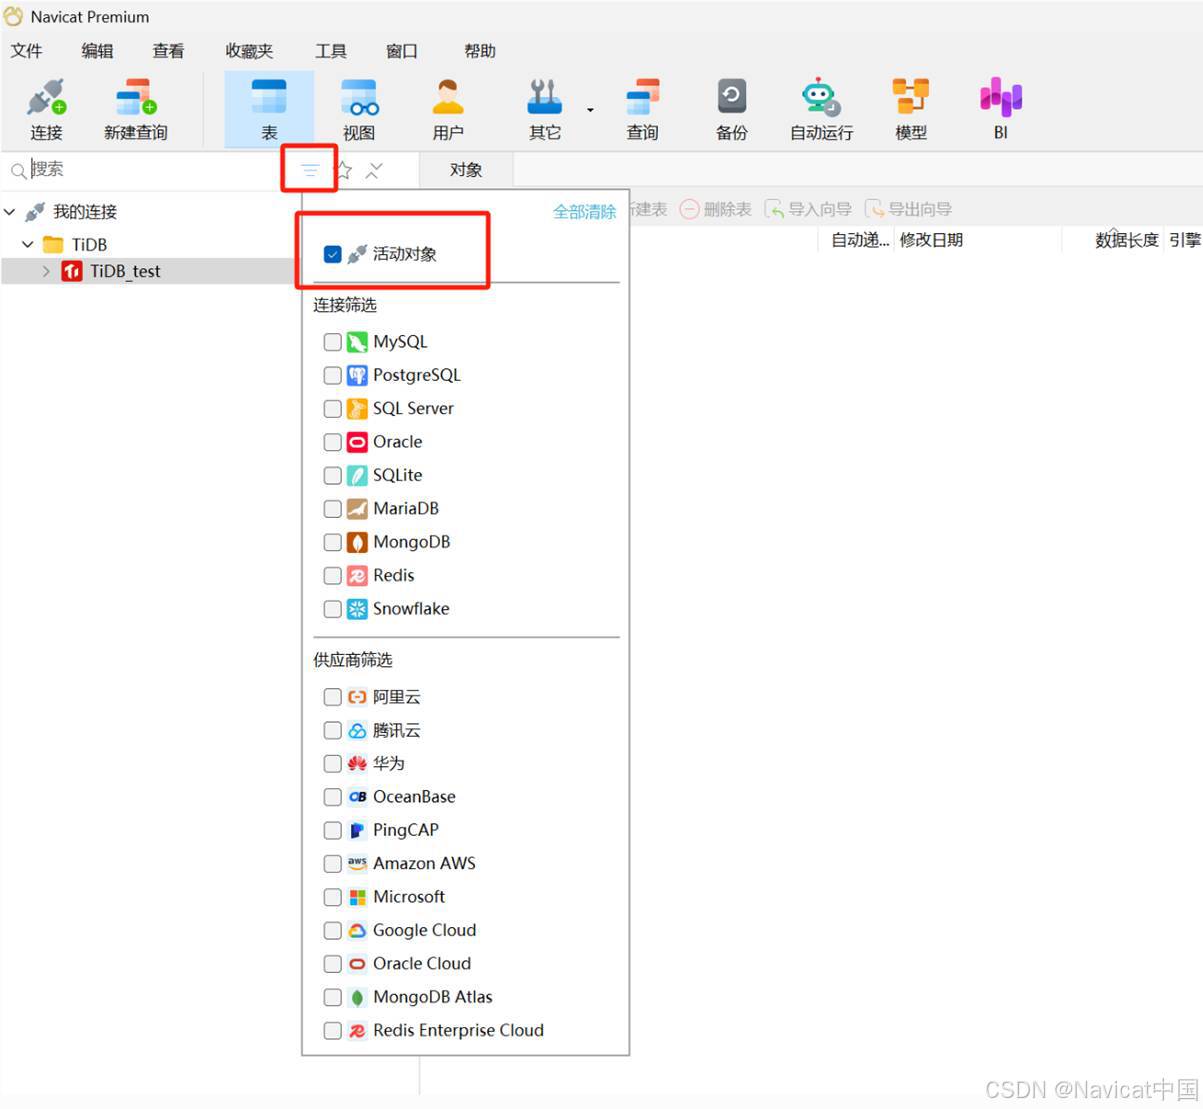The image size is (1203, 1109).
Task: Select the Table toolbar icon
Action: 269,97
